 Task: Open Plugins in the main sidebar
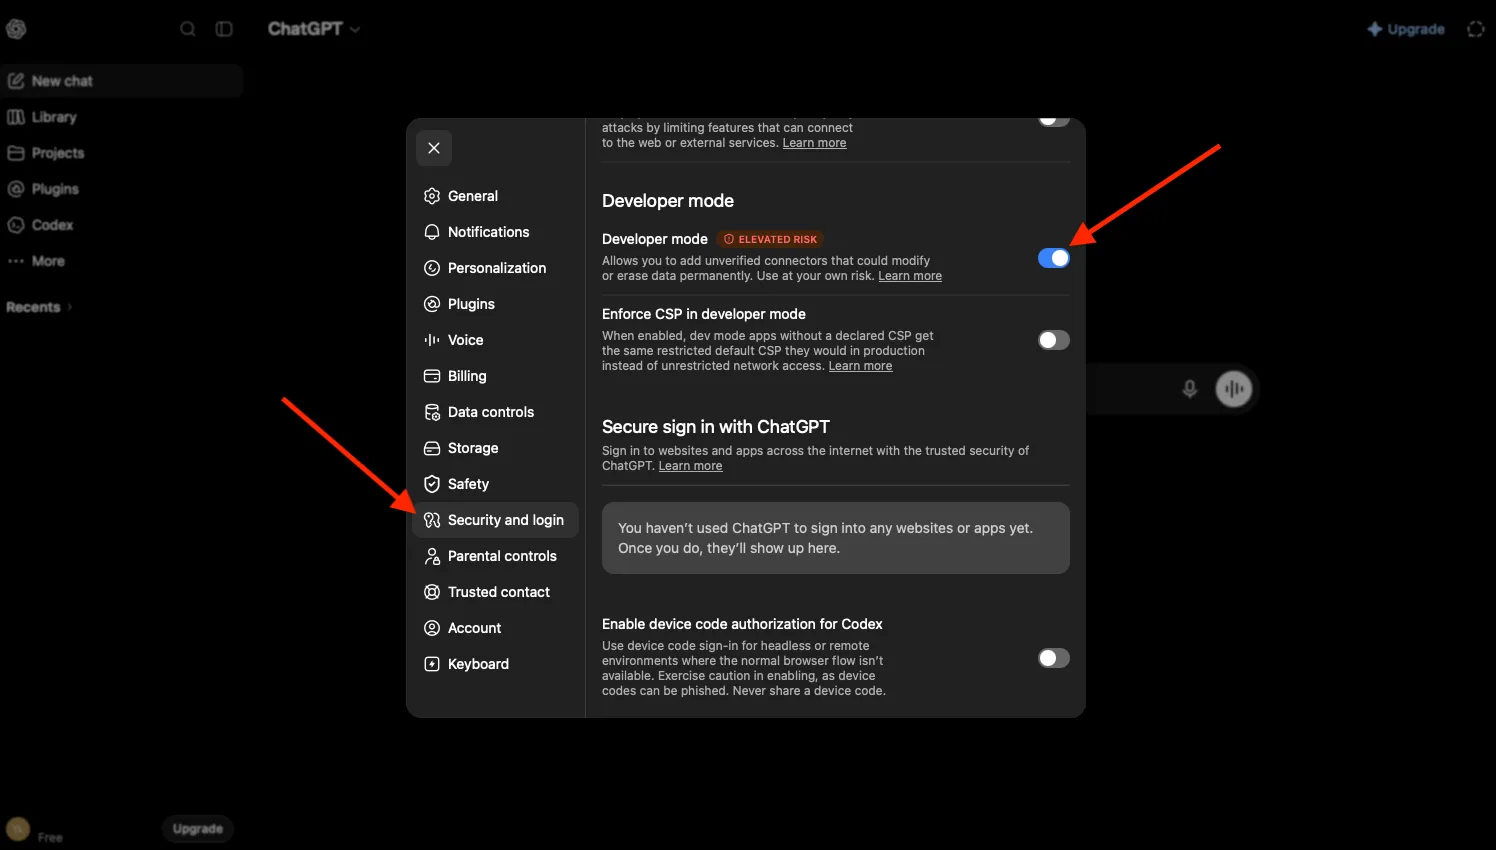tap(122, 189)
